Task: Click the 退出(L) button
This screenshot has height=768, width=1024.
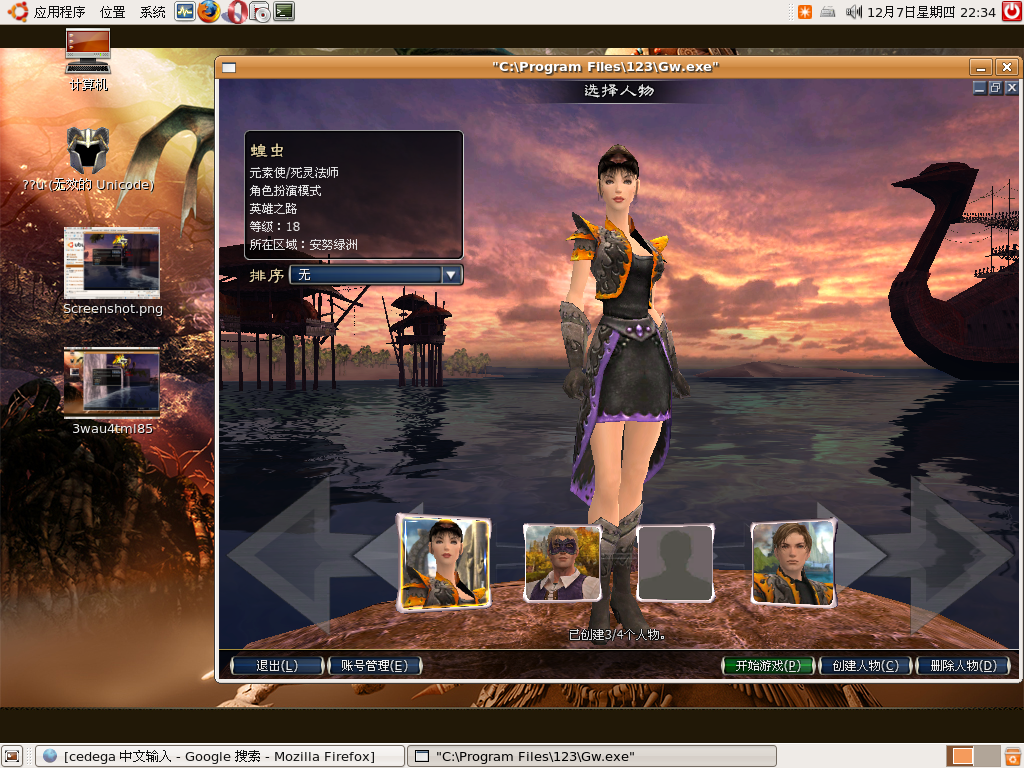Action: tap(277, 665)
